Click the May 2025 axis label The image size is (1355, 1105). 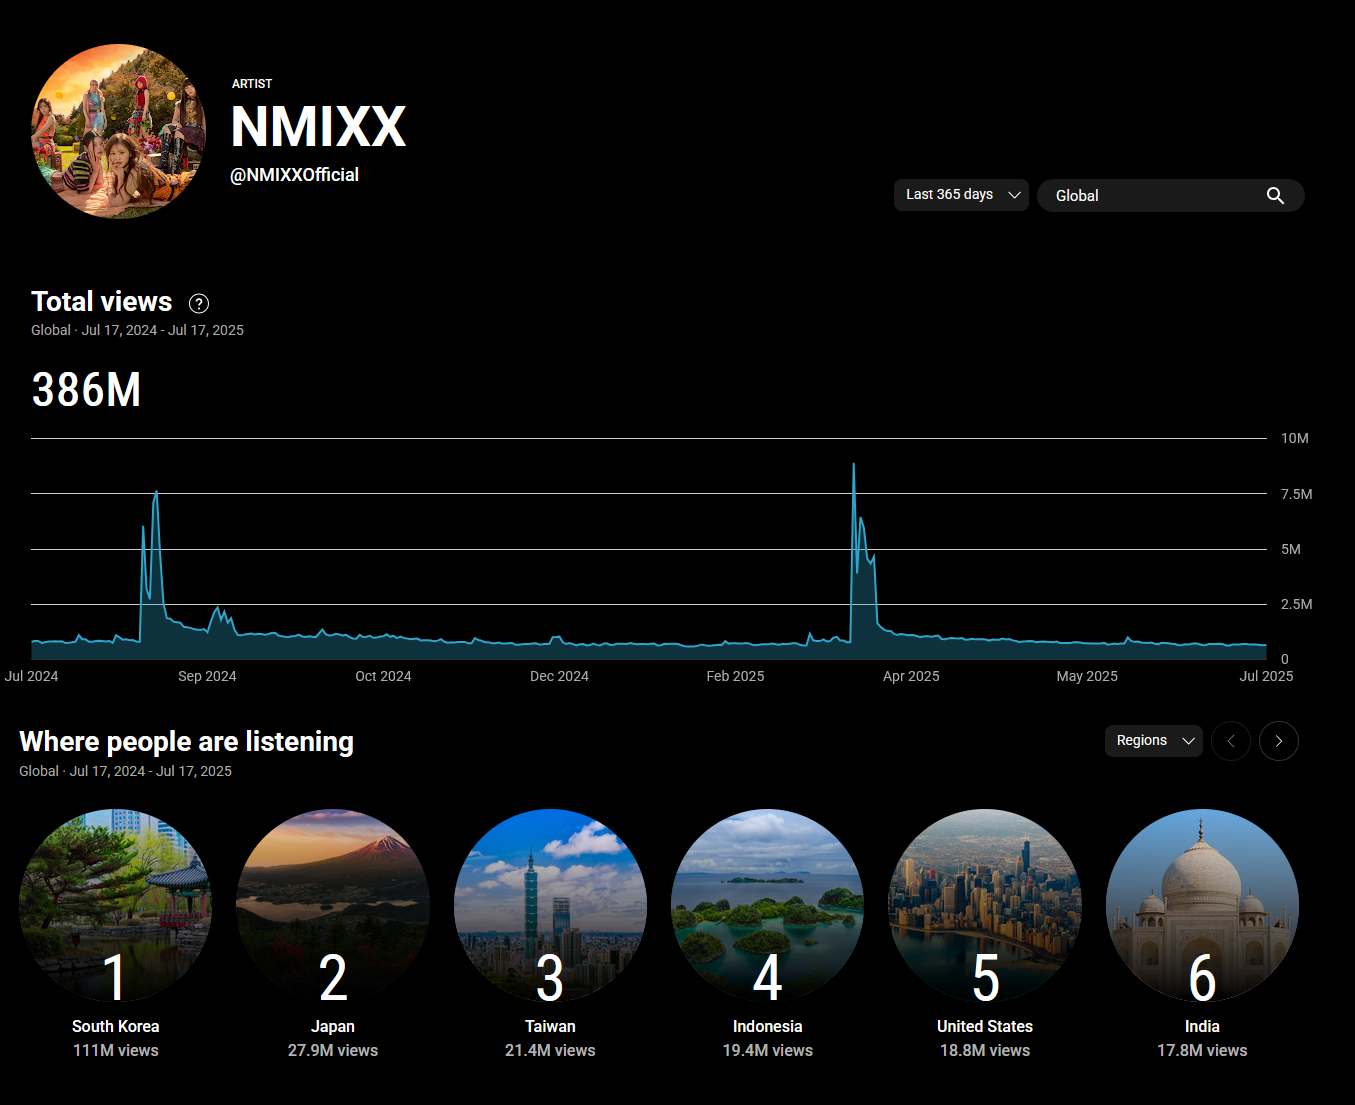(1087, 676)
